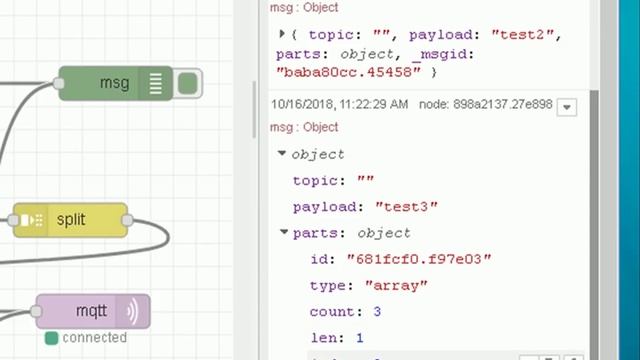Click the expanded topic empty string value
Viewport: 640px width, 360px height.
[x=365, y=180]
